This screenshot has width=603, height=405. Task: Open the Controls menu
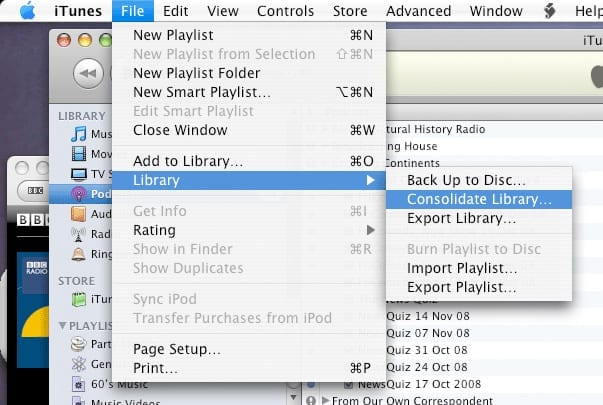pos(285,11)
